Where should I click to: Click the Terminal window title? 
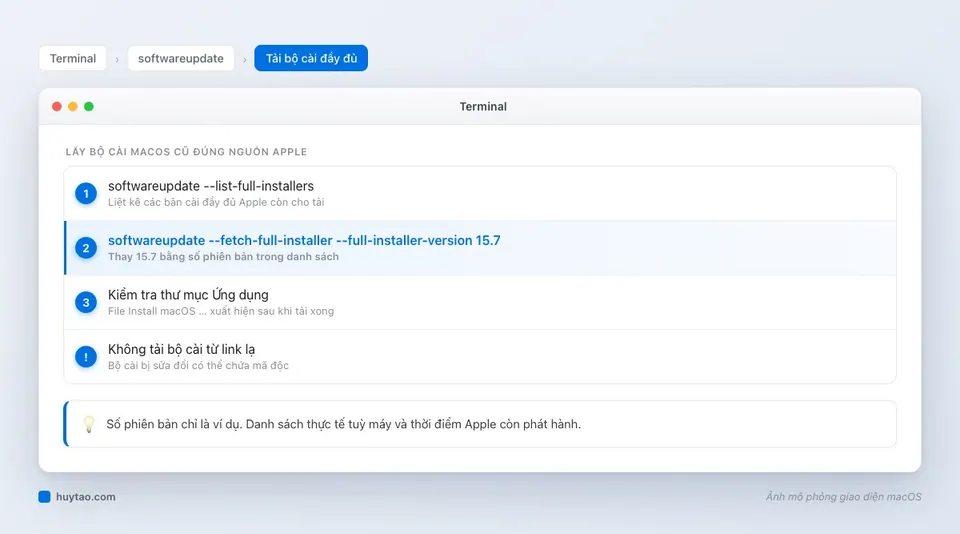(483, 107)
